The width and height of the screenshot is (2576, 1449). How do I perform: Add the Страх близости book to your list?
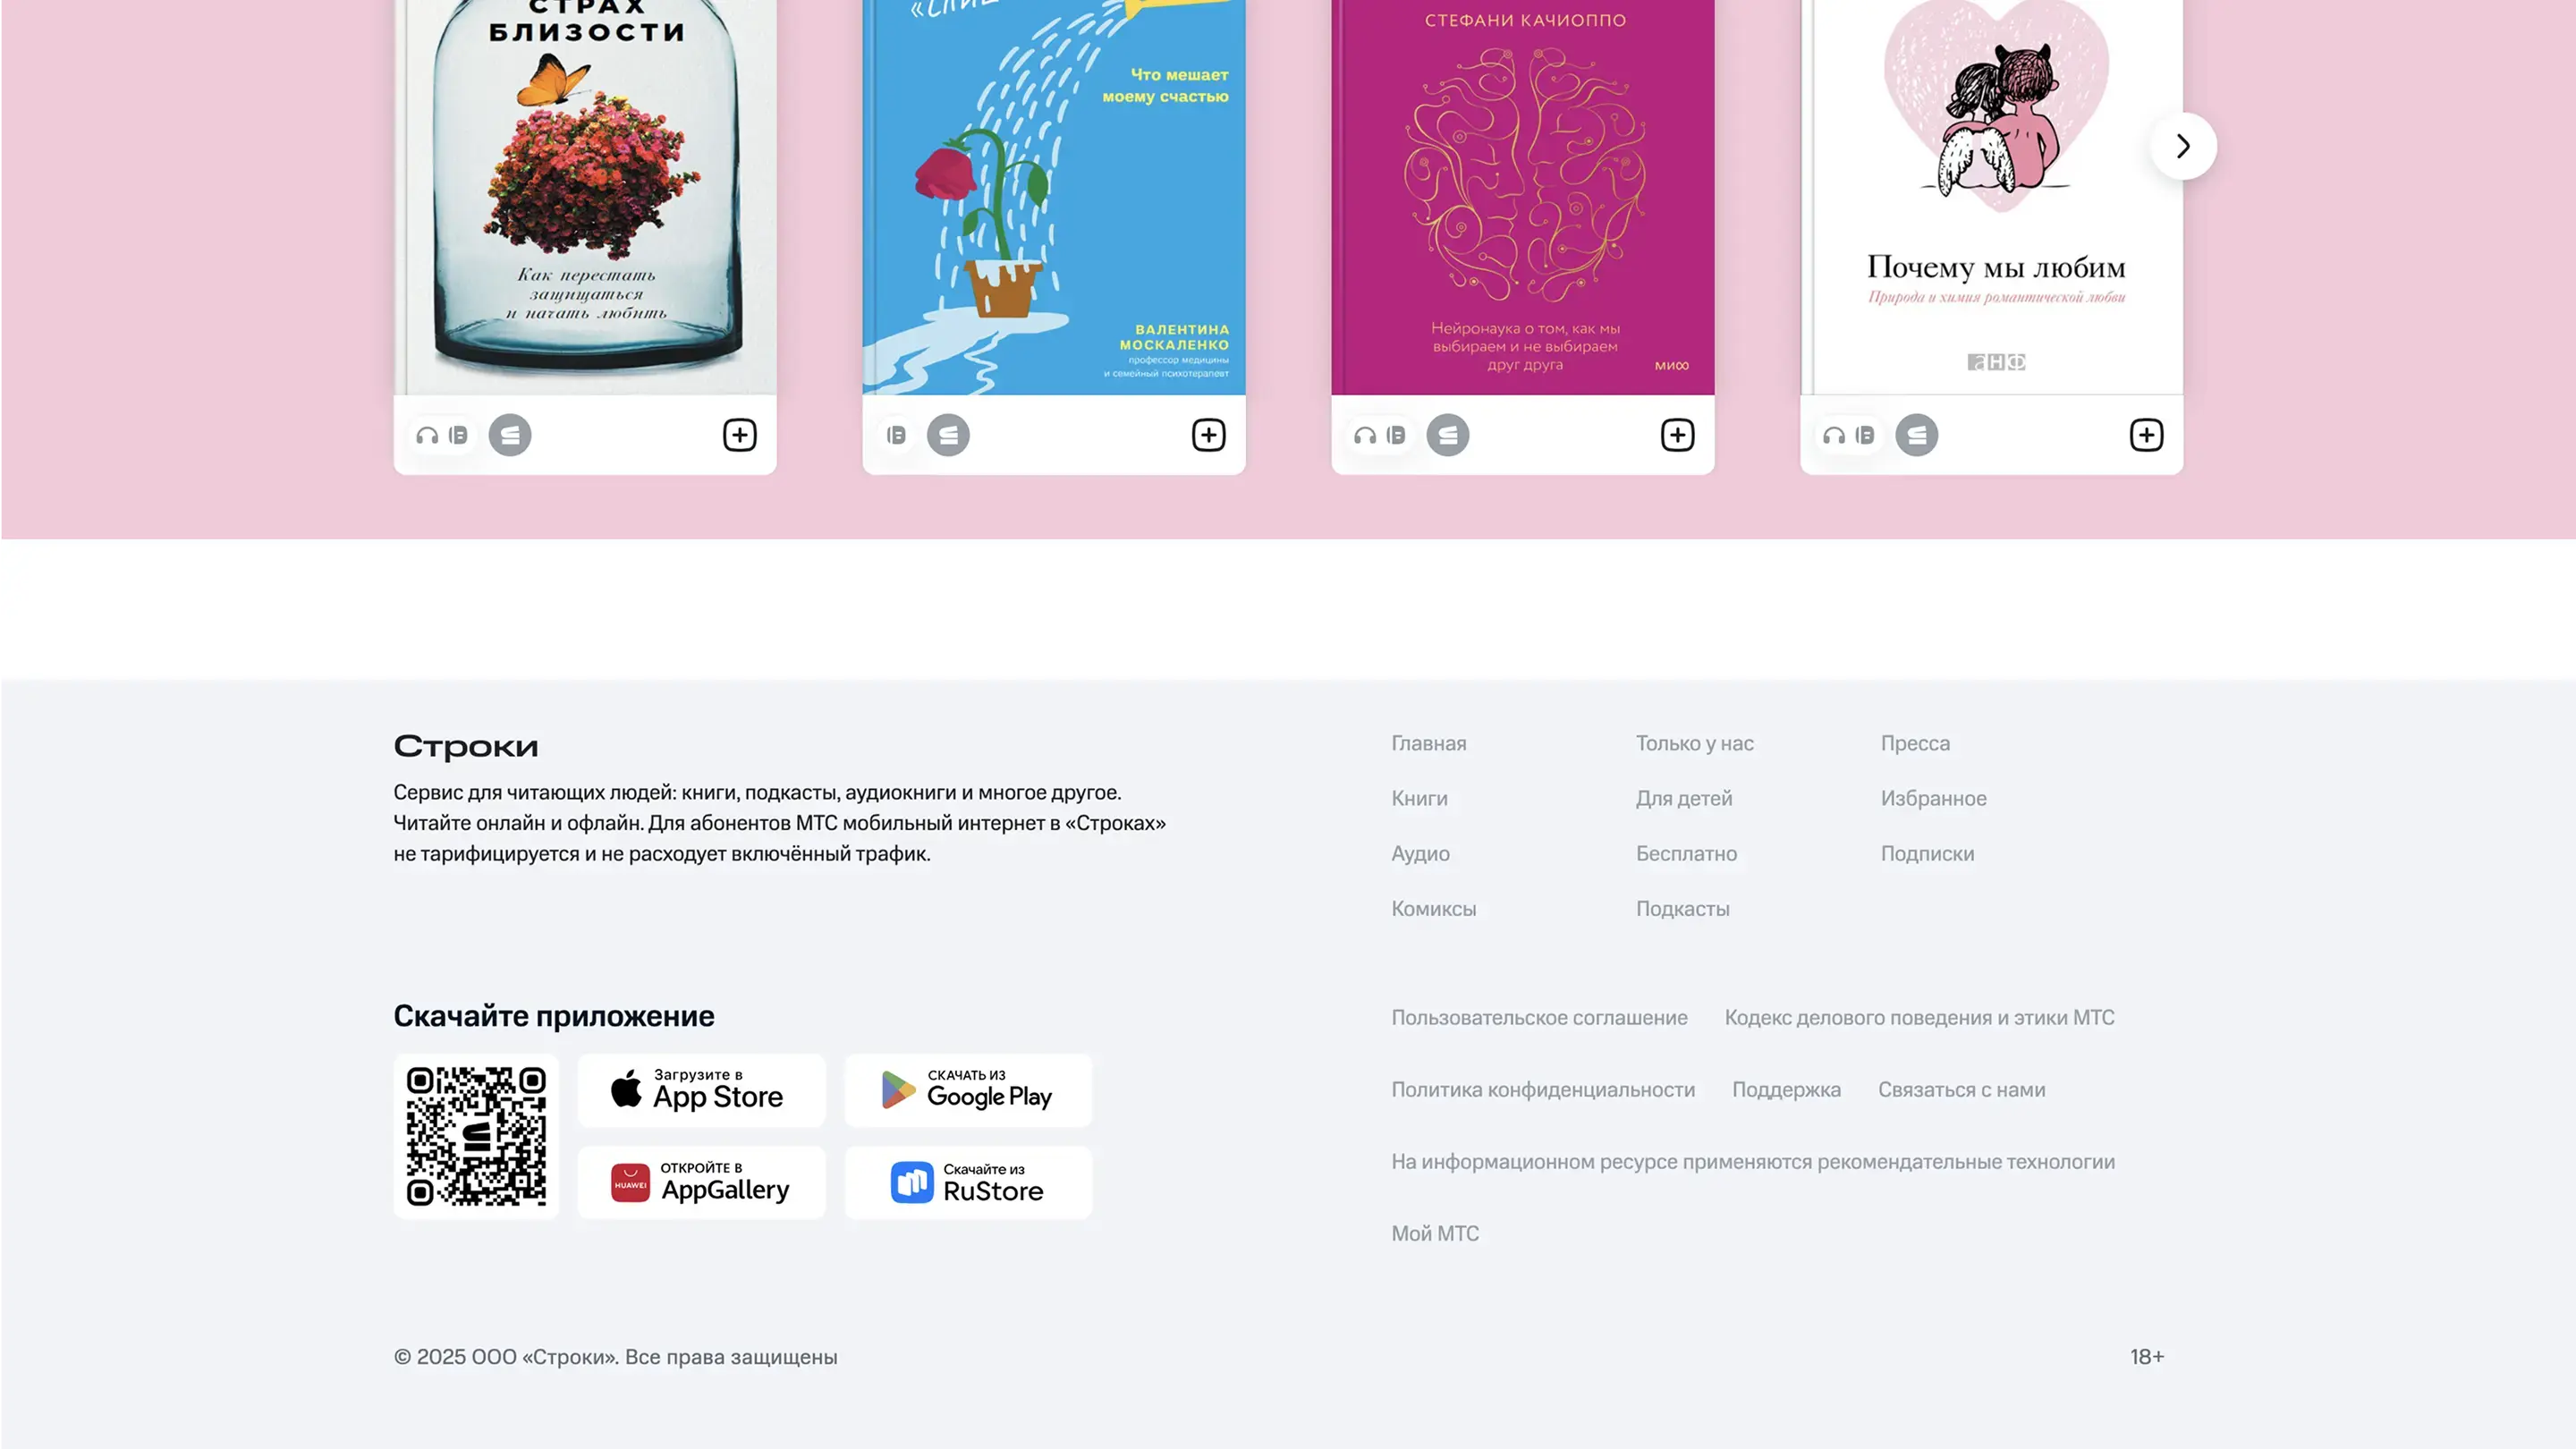[740, 435]
